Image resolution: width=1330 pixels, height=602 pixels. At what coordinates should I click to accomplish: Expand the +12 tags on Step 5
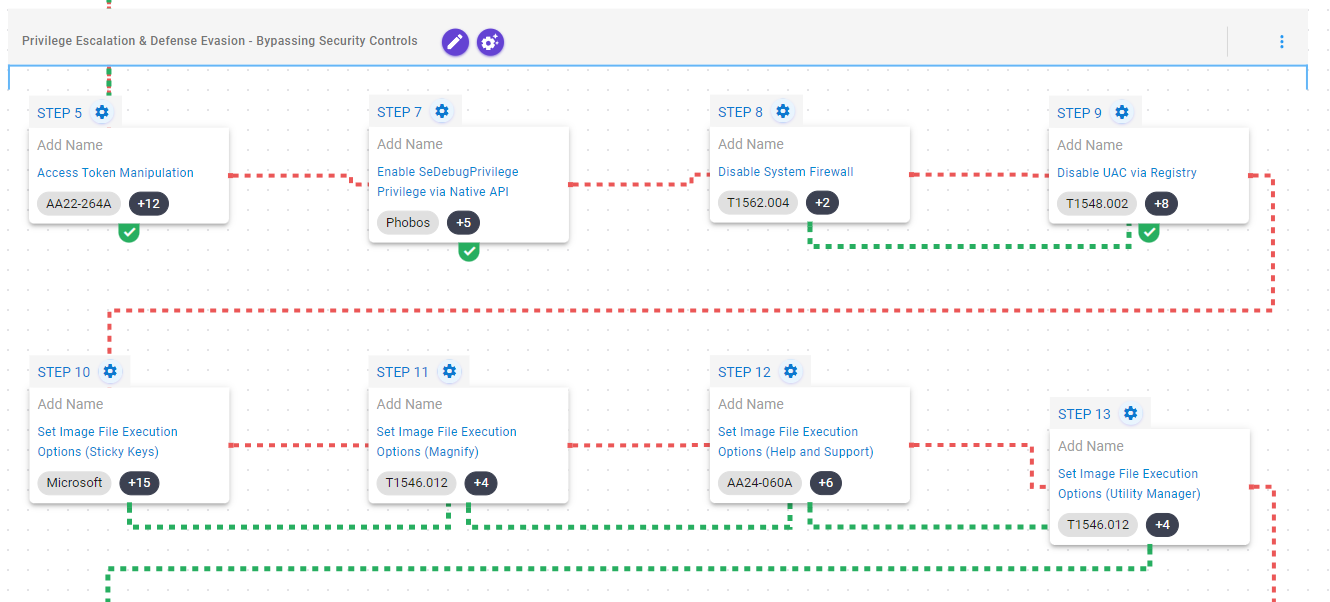click(149, 204)
